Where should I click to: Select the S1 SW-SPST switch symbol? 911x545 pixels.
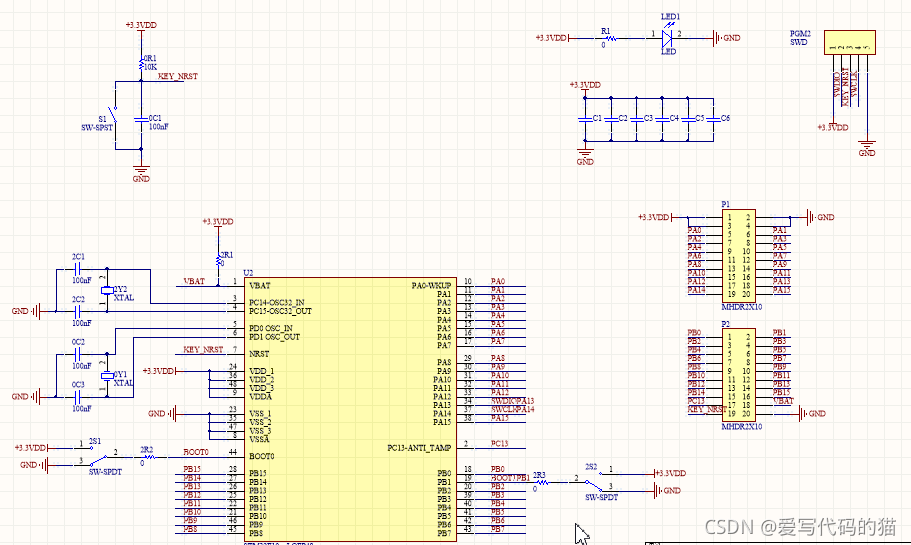click(116, 121)
